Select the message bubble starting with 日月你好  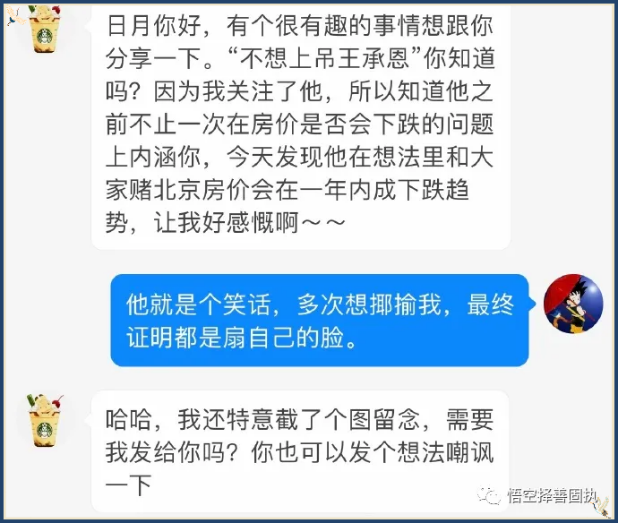pos(301,126)
